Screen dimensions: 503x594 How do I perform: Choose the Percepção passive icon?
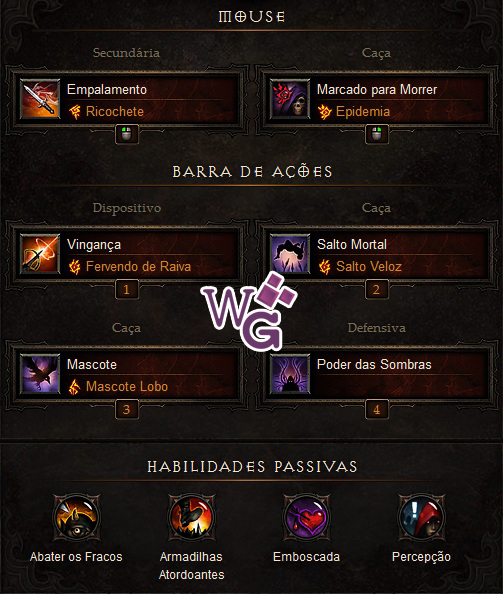[x=421, y=517]
